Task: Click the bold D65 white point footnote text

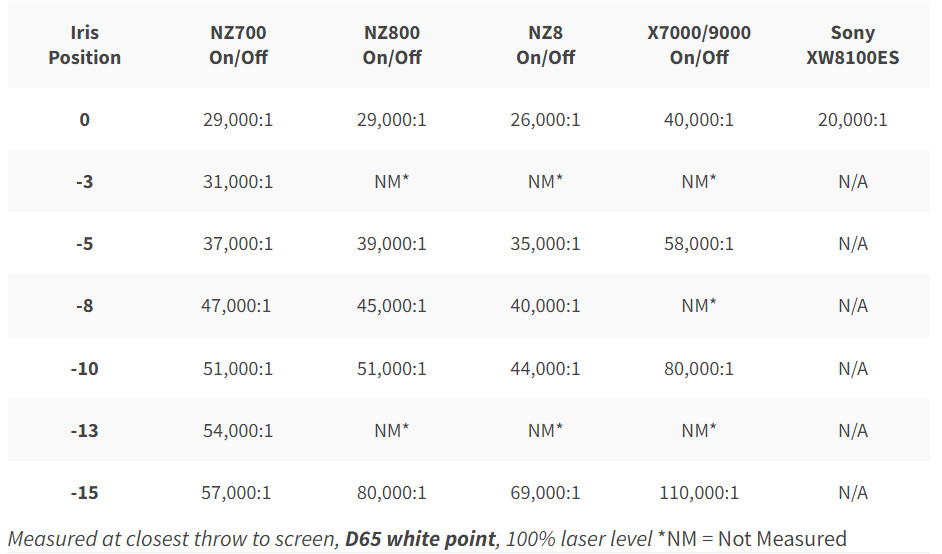Action: (421, 539)
